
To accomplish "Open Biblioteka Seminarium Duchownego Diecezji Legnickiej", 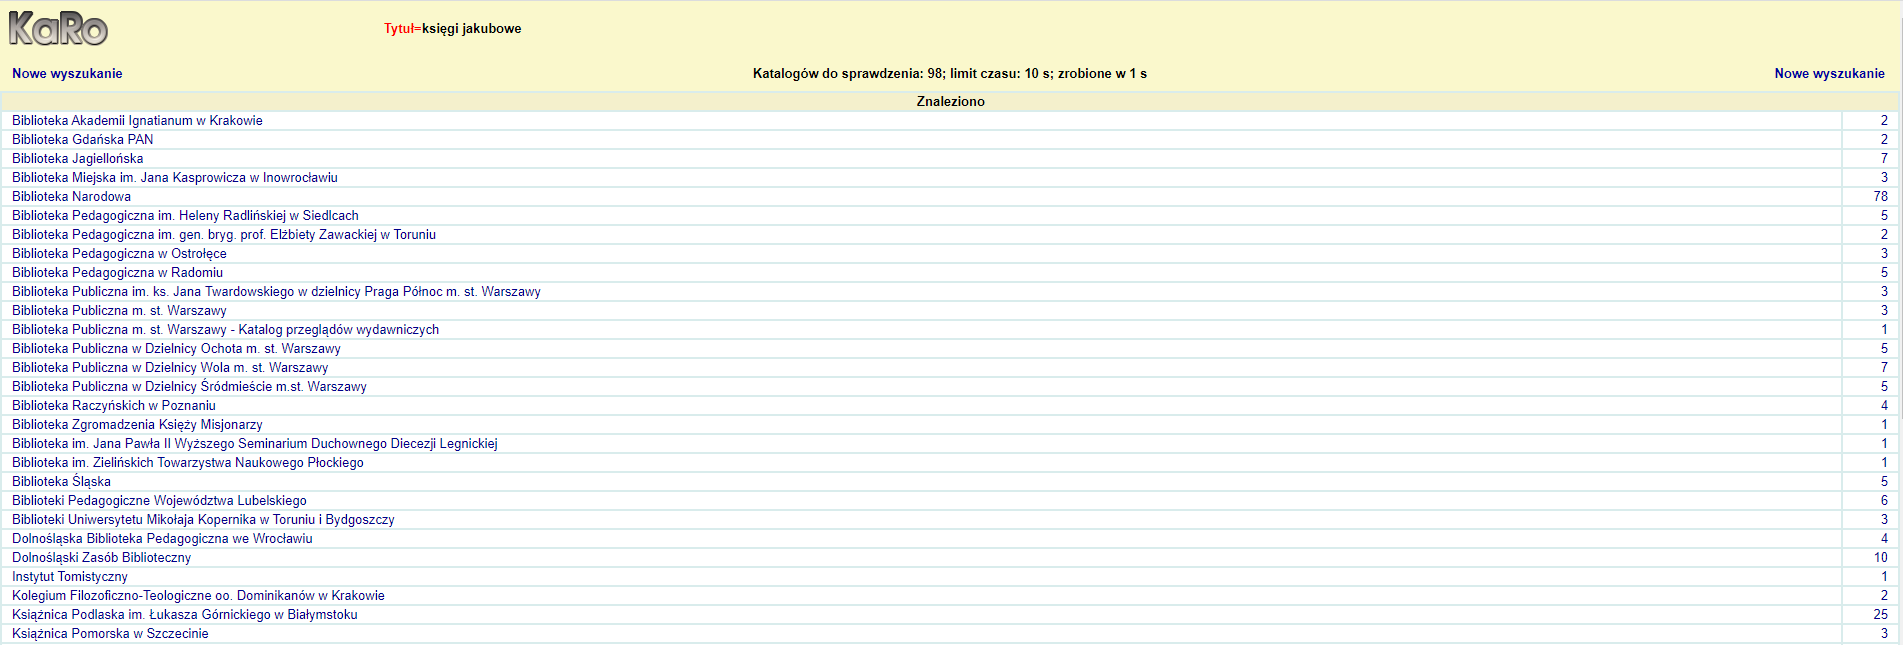I will (255, 443).
